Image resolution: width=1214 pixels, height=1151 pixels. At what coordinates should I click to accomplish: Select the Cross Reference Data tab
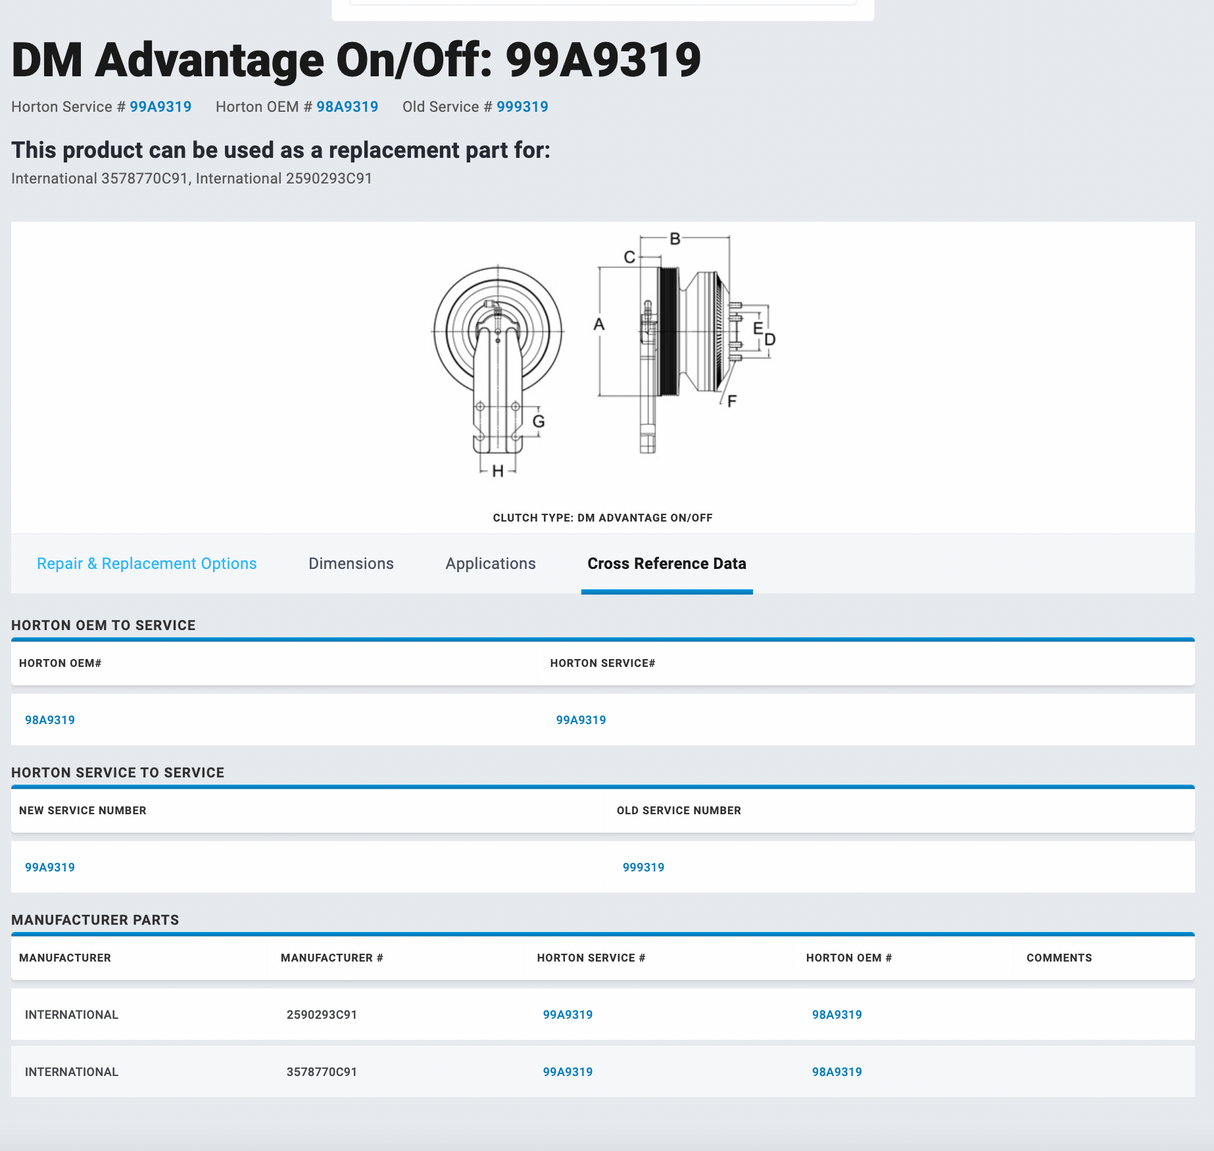(x=667, y=563)
